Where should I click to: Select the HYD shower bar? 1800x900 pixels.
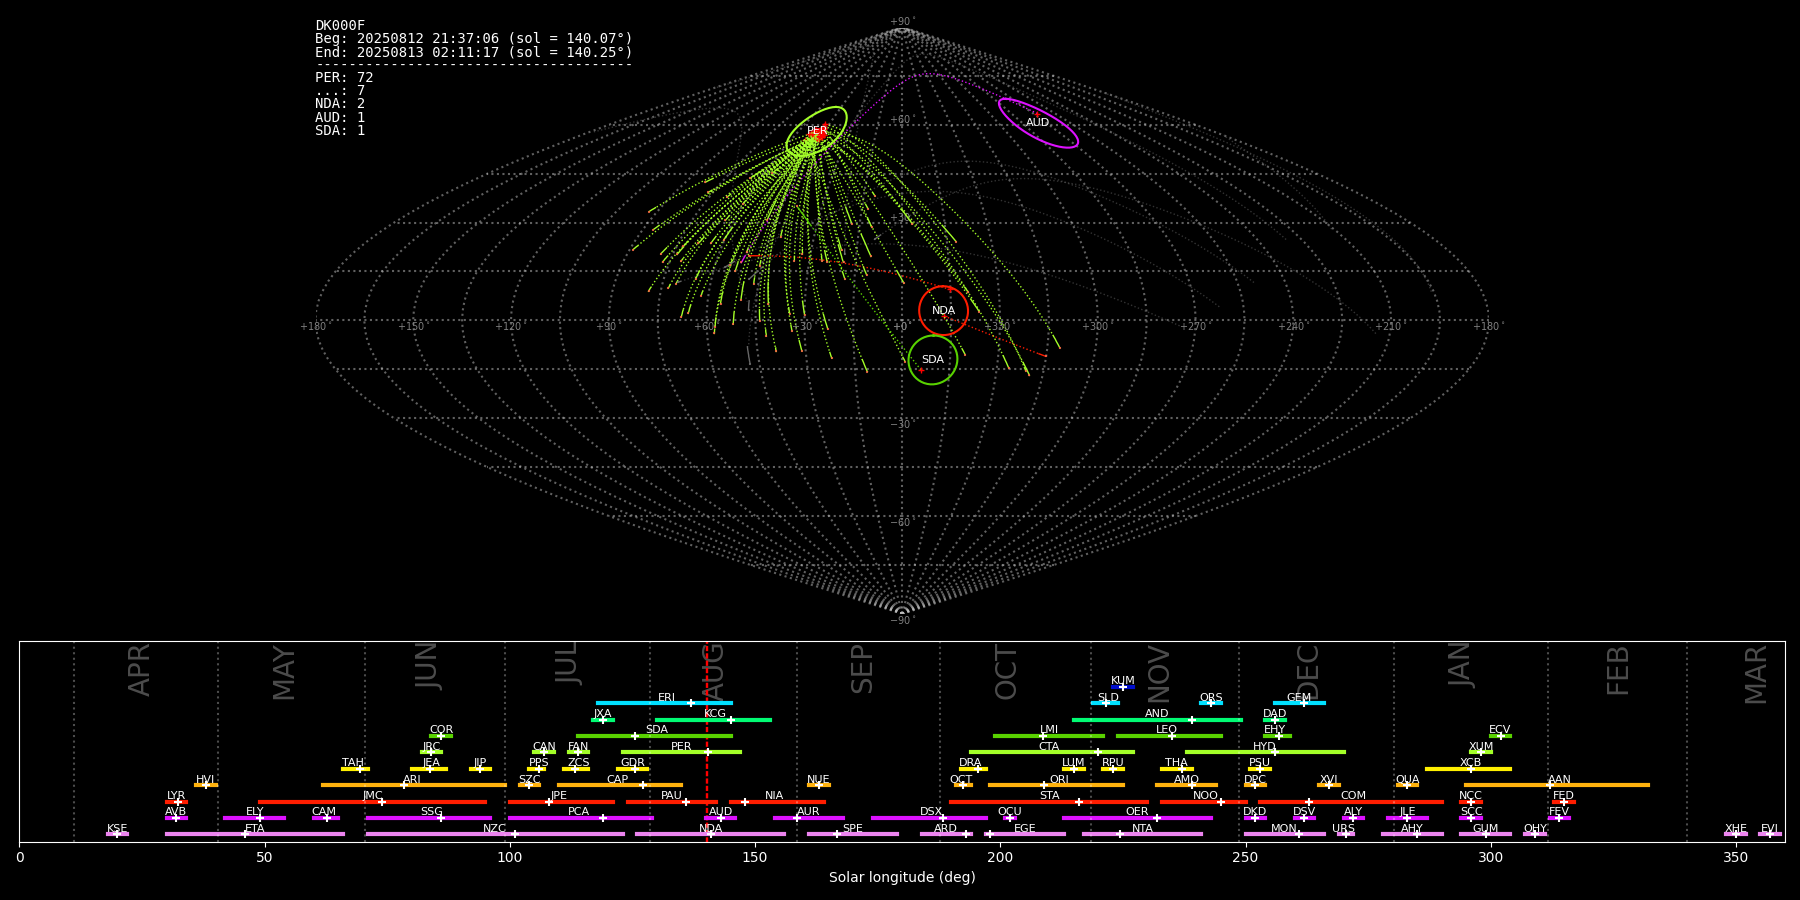pos(1265,752)
